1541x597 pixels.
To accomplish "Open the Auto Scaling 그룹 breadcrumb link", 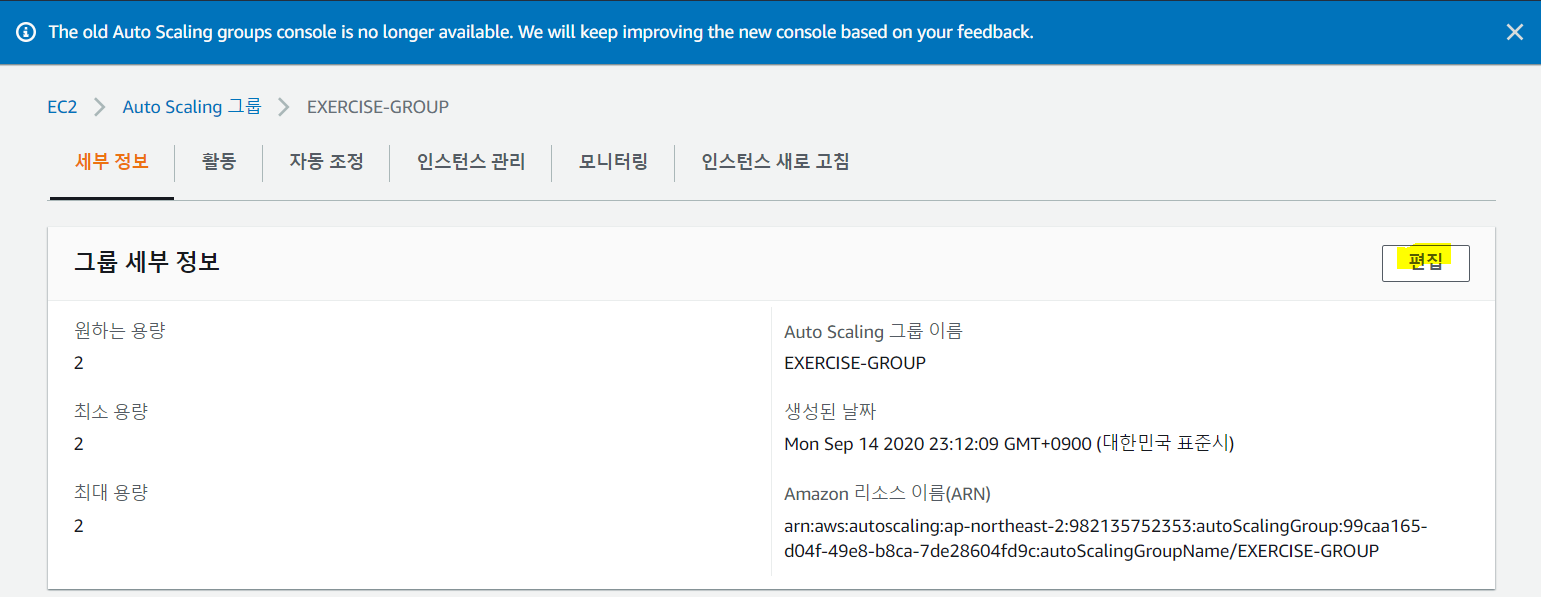I will point(192,107).
